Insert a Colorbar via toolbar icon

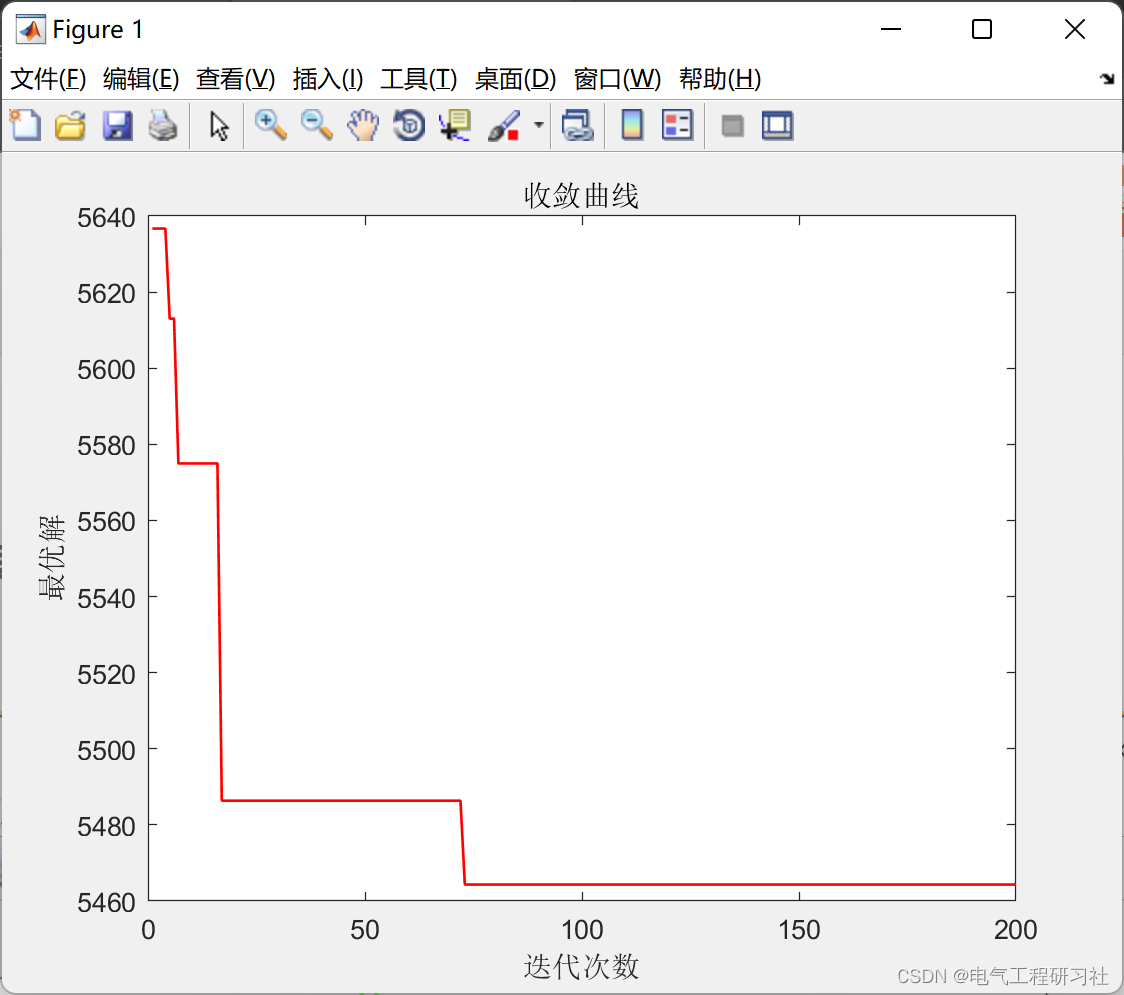click(x=632, y=125)
